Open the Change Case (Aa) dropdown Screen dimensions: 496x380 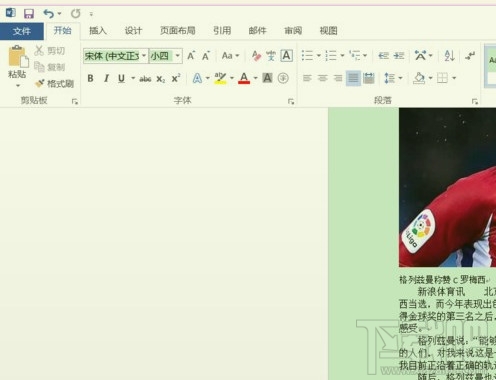(x=230, y=56)
